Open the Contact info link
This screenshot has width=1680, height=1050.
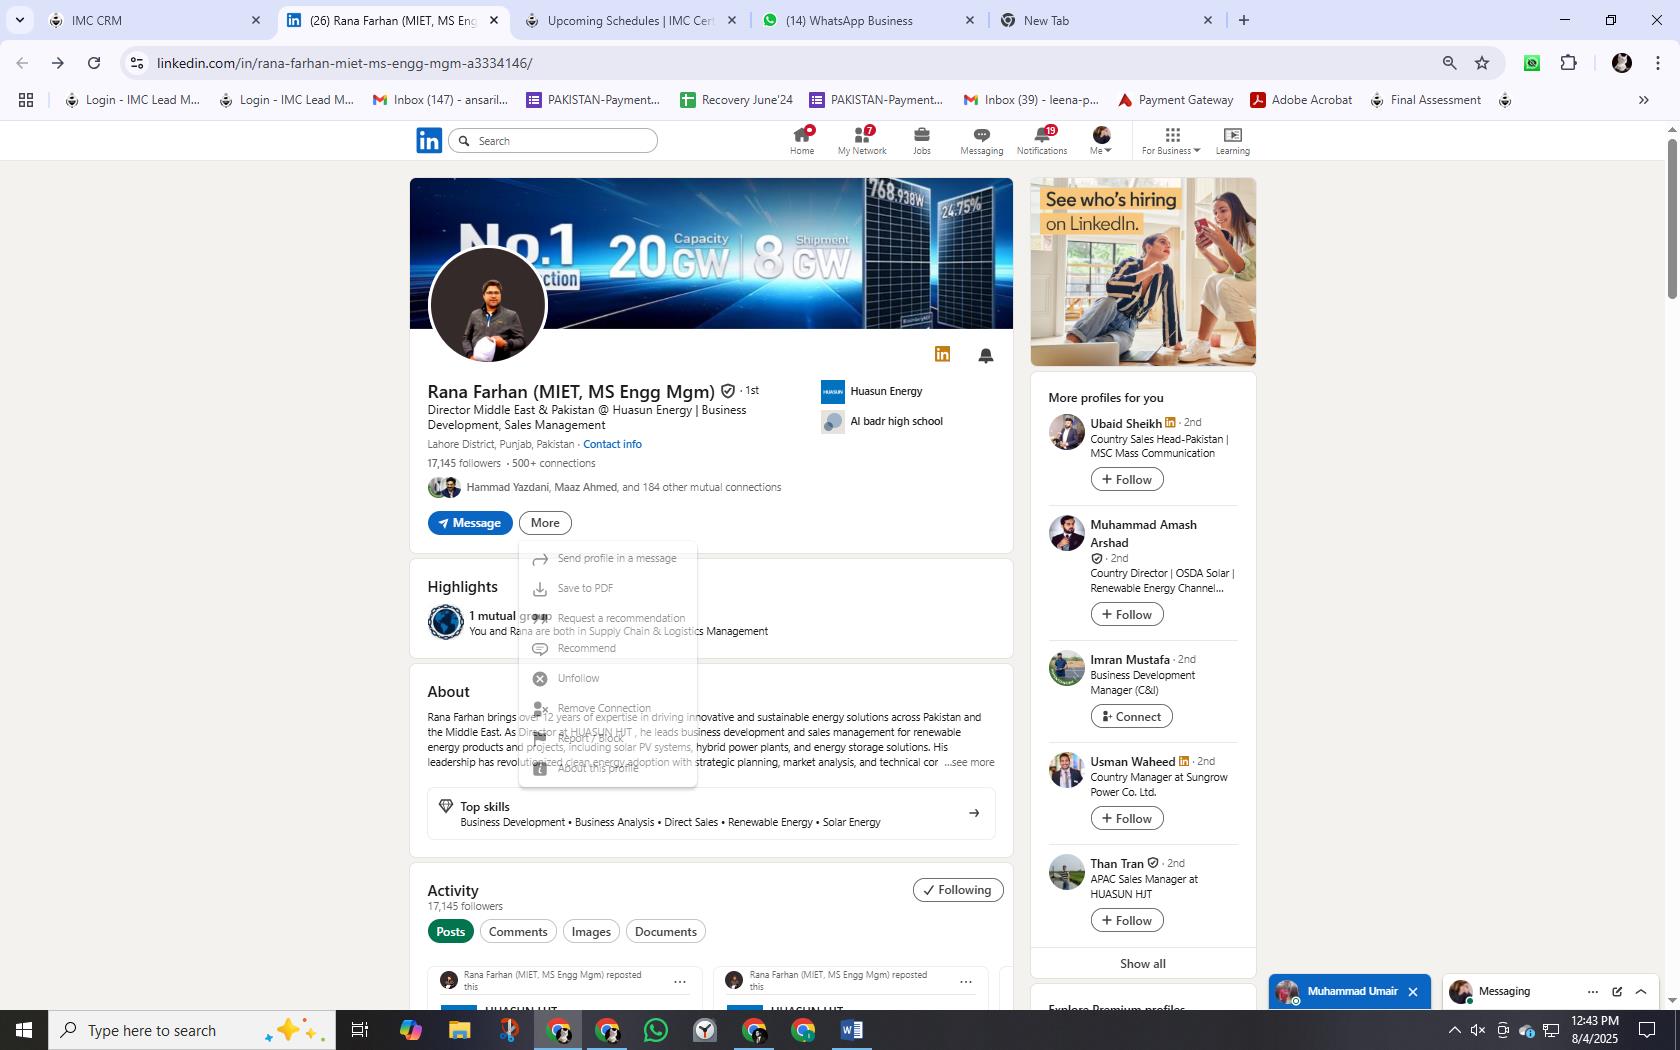pyautogui.click(x=612, y=444)
